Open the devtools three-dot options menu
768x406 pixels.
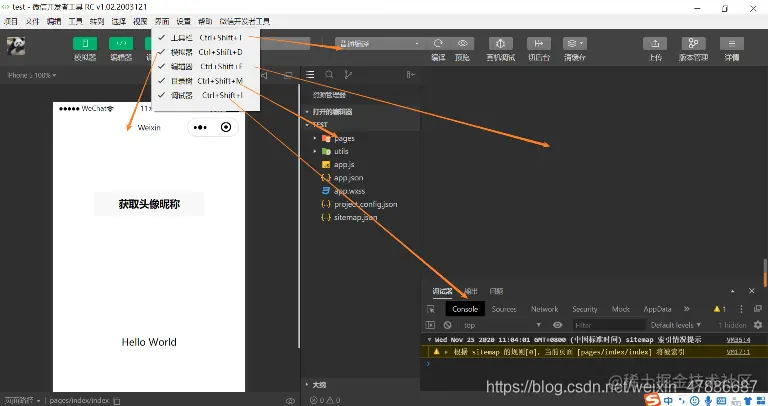pyautogui.click(x=741, y=309)
